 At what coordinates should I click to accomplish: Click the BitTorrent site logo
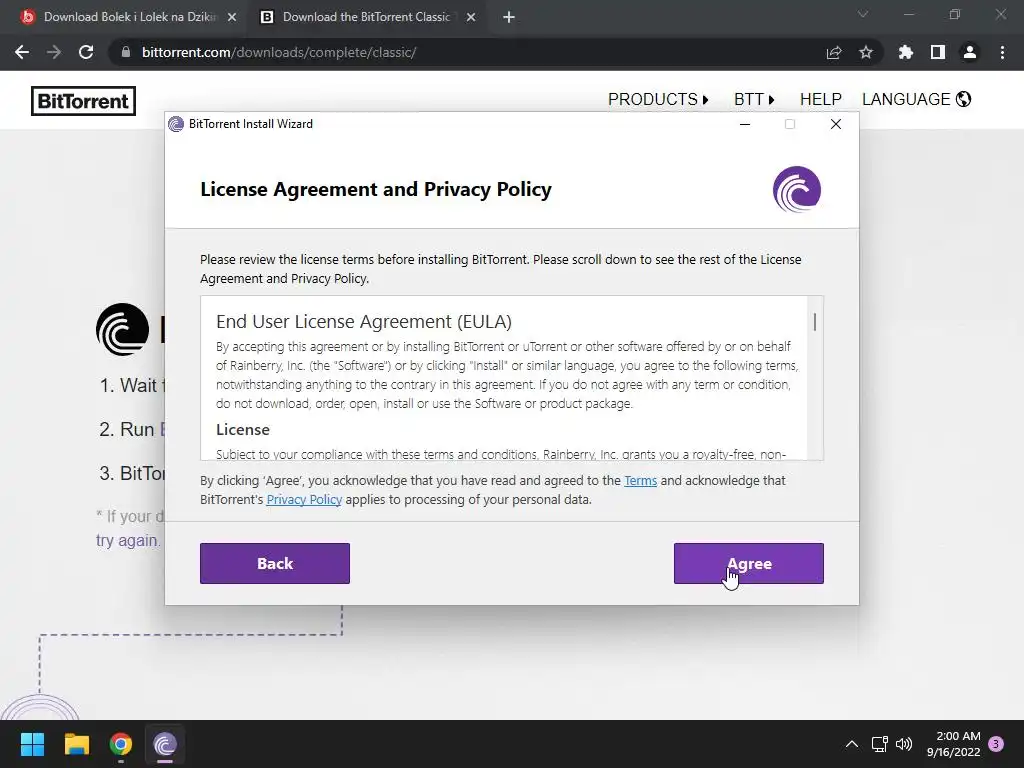click(84, 101)
